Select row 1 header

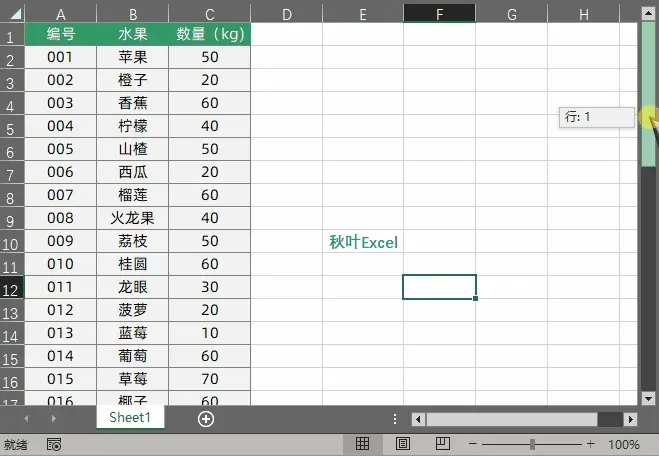10,36
